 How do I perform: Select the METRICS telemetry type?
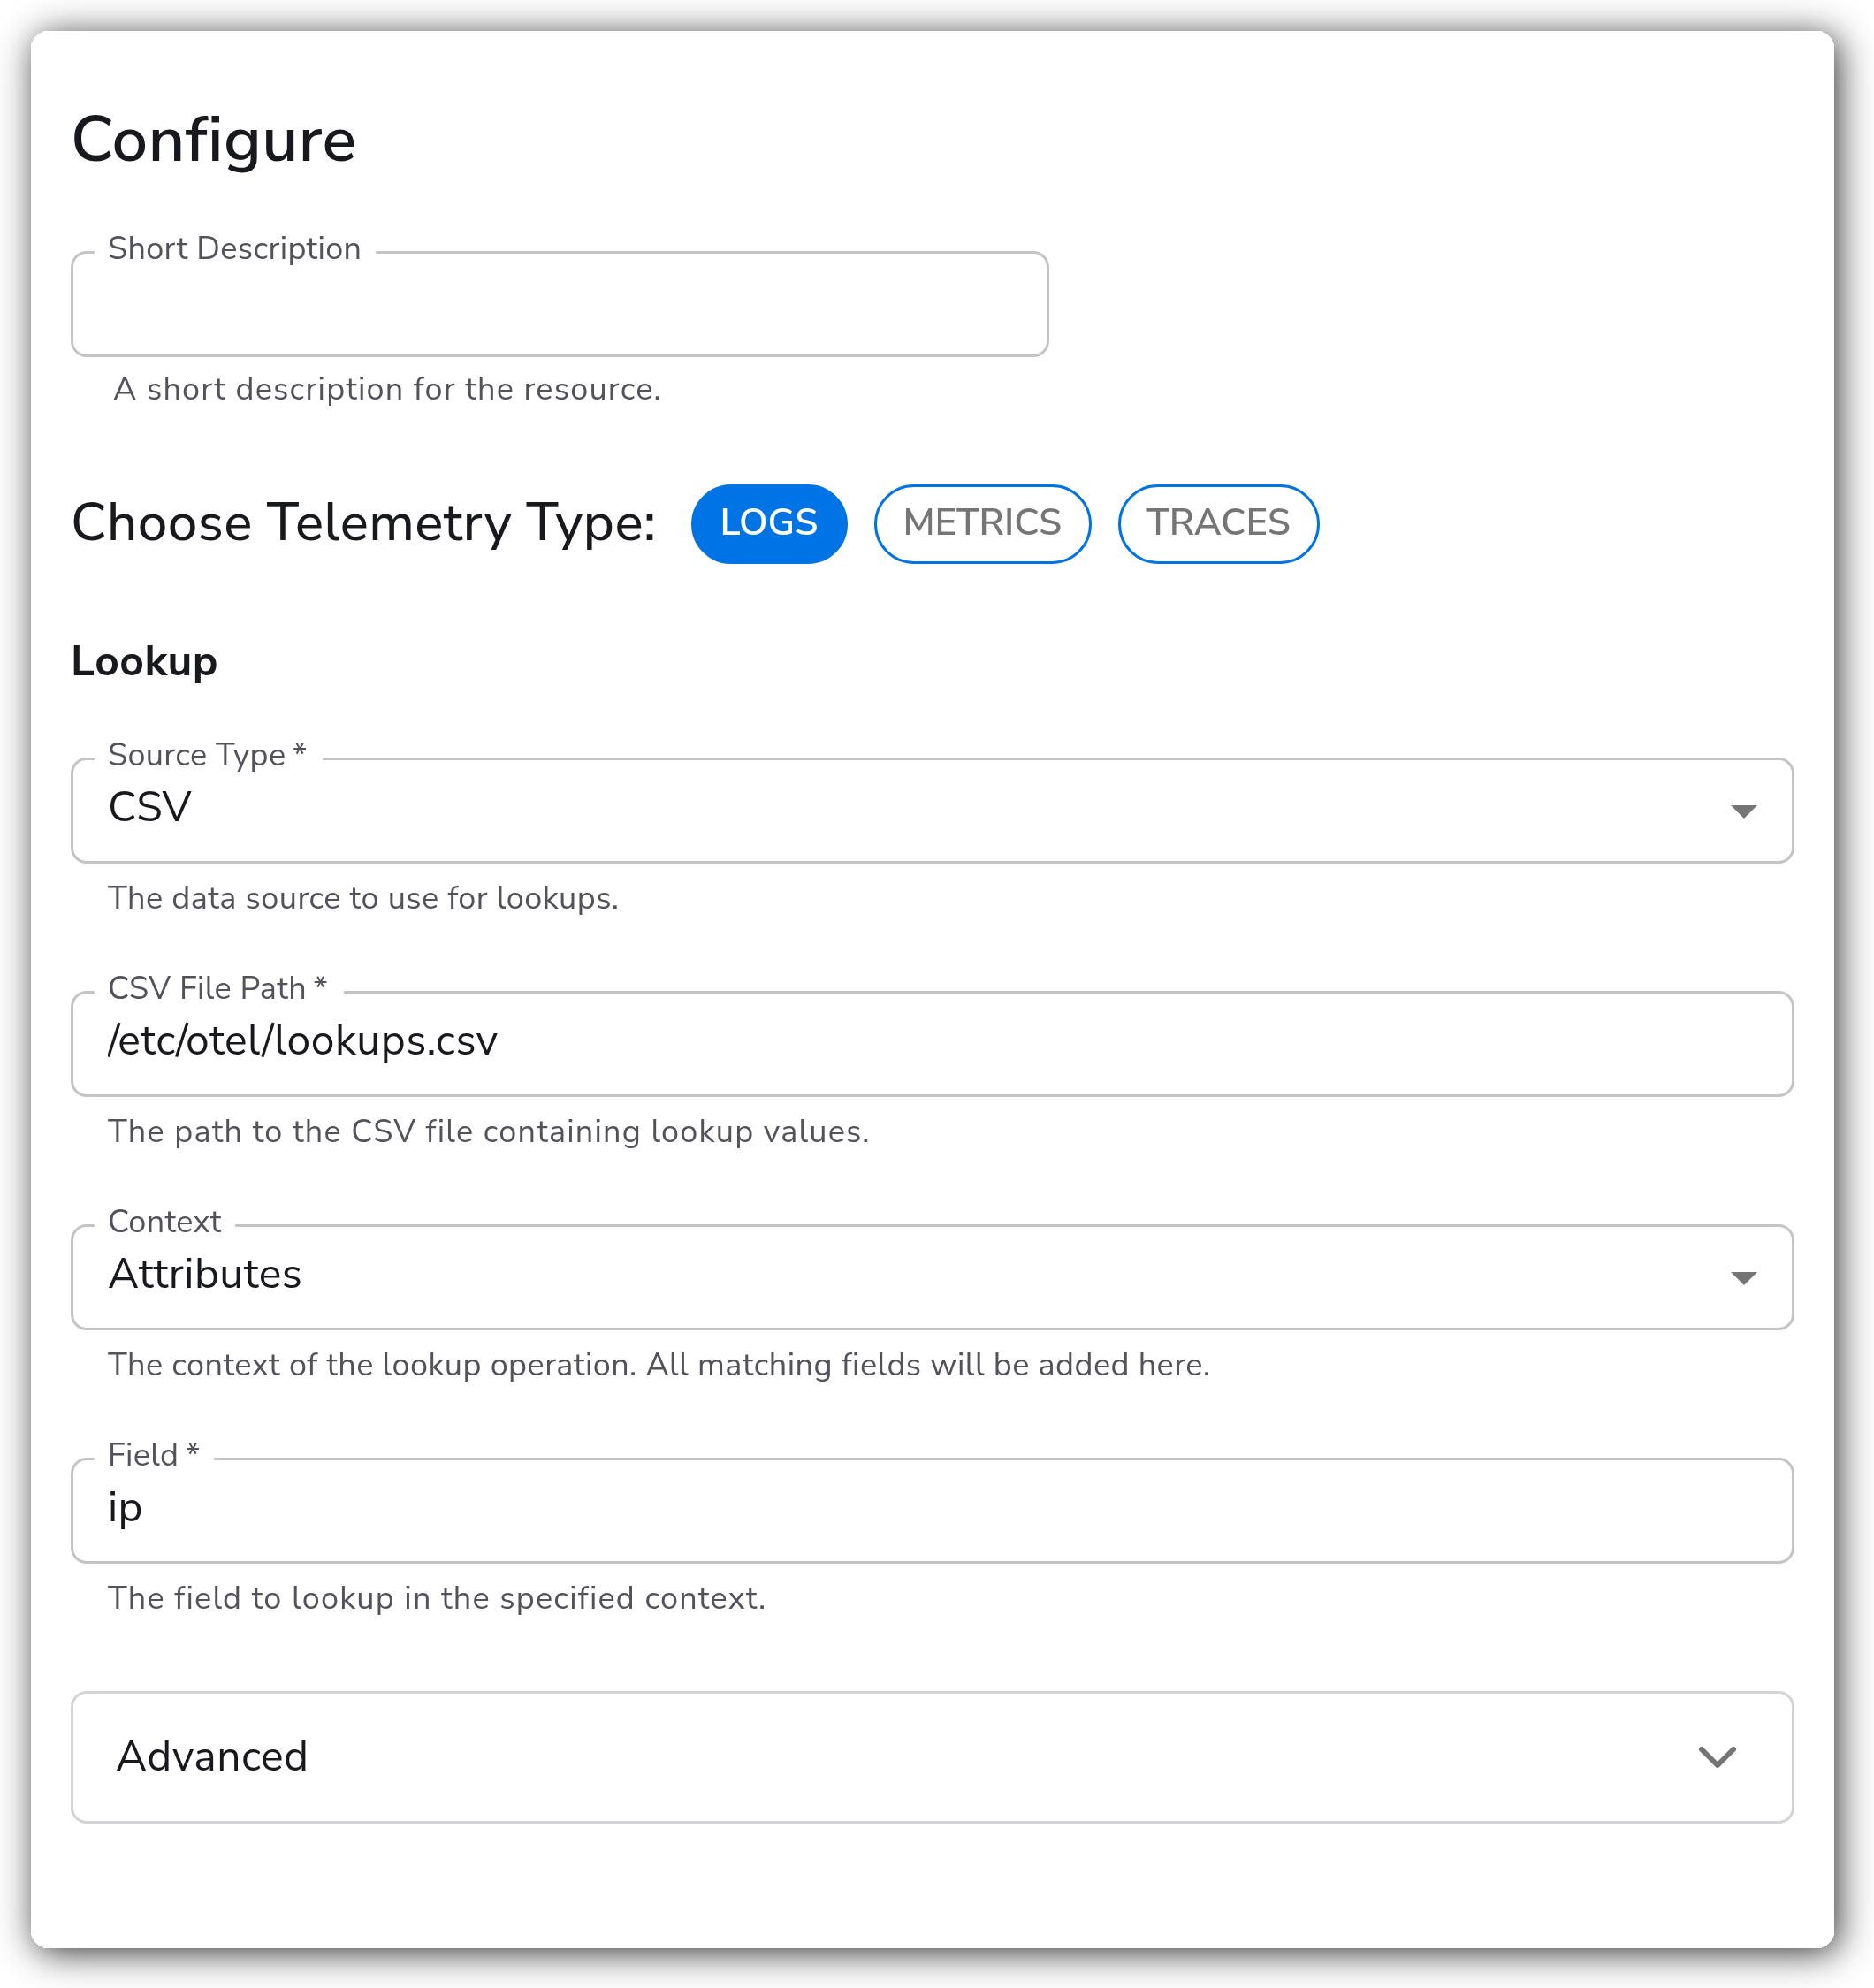pyautogui.click(x=982, y=523)
